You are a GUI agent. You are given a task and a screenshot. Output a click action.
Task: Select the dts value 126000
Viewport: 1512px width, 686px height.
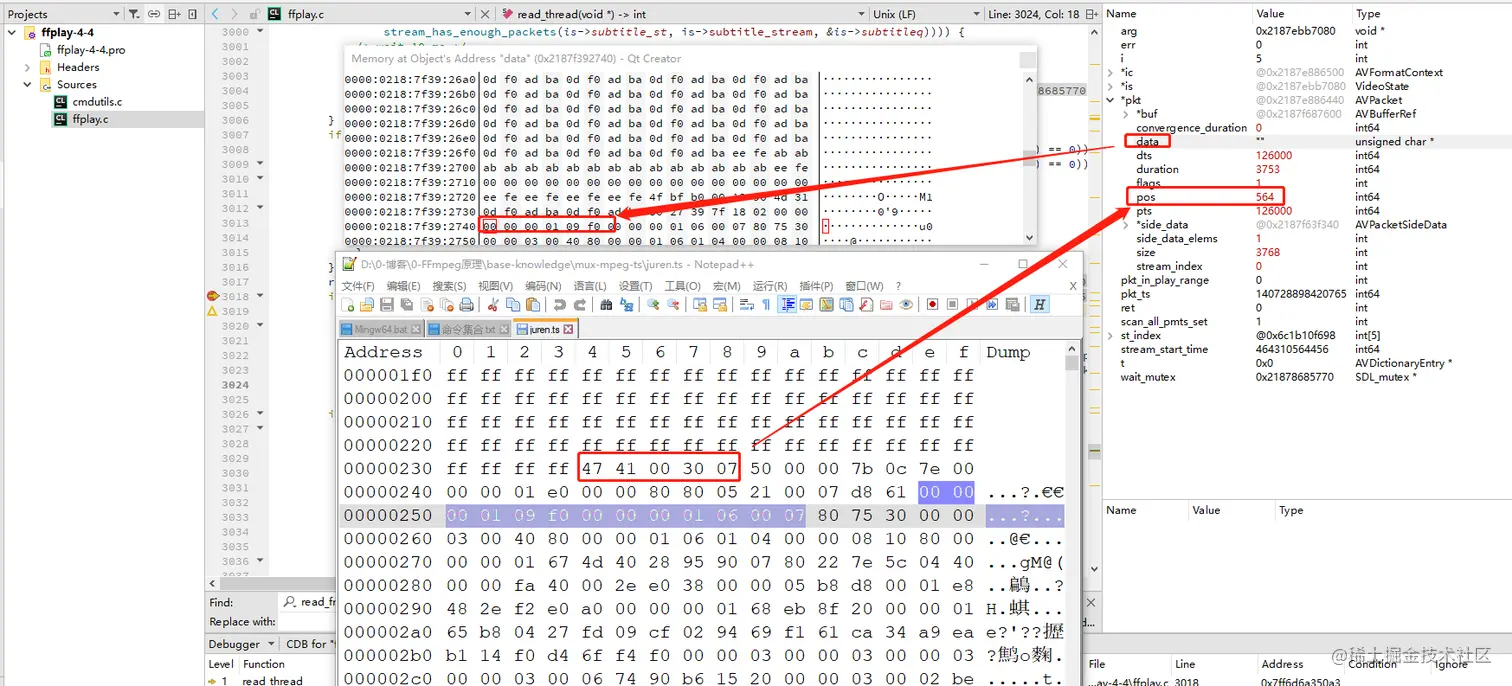tap(1274, 156)
